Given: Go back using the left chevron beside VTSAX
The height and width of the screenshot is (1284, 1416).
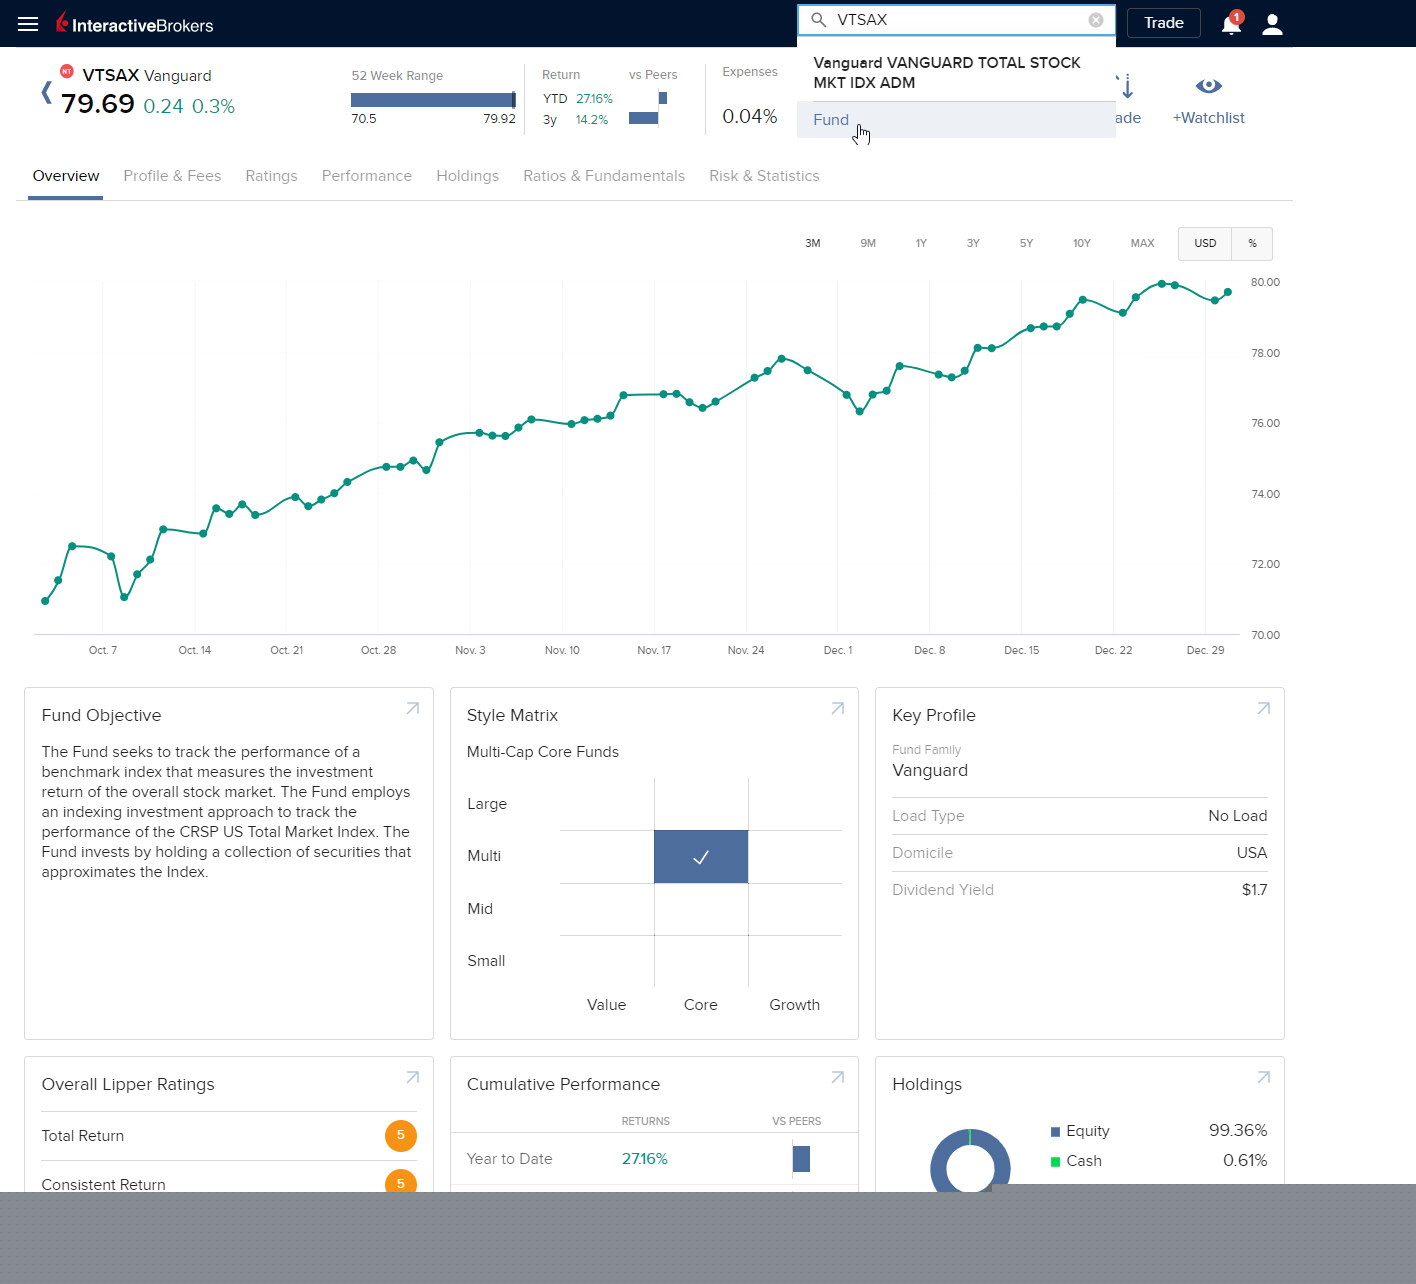Looking at the screenshot, I should pos(46,93).
